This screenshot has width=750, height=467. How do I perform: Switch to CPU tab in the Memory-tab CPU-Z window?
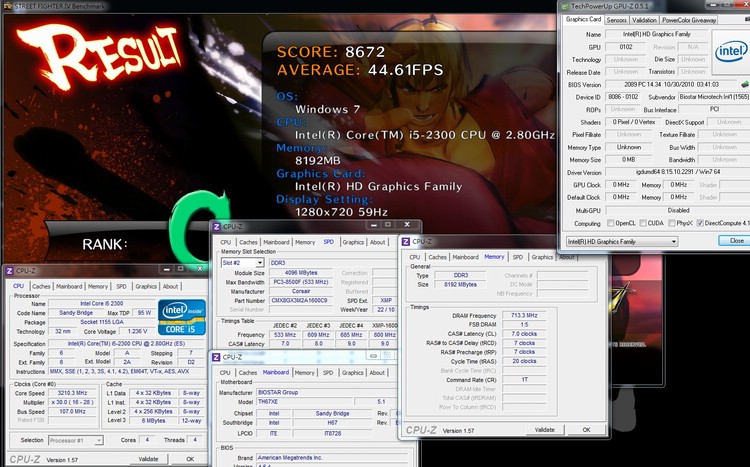(x=415, y=257)
